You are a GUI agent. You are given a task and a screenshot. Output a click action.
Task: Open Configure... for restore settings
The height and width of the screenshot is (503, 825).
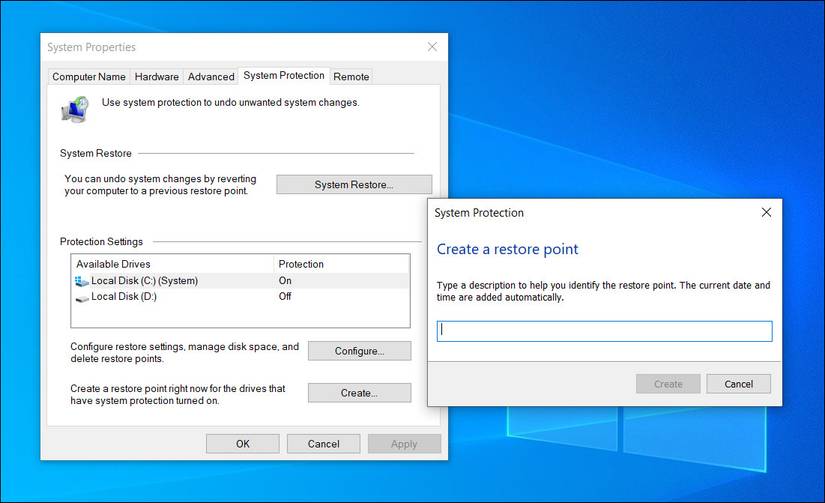(x=359, y=351)
